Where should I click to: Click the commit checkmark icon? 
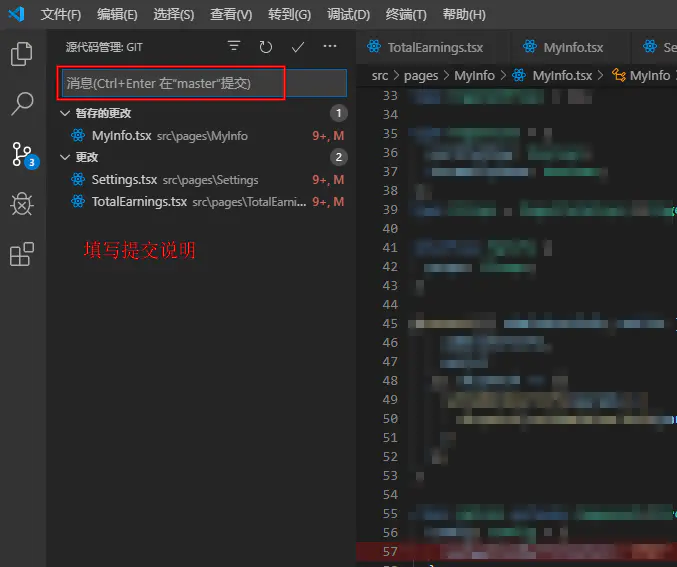tap(297, 47)
